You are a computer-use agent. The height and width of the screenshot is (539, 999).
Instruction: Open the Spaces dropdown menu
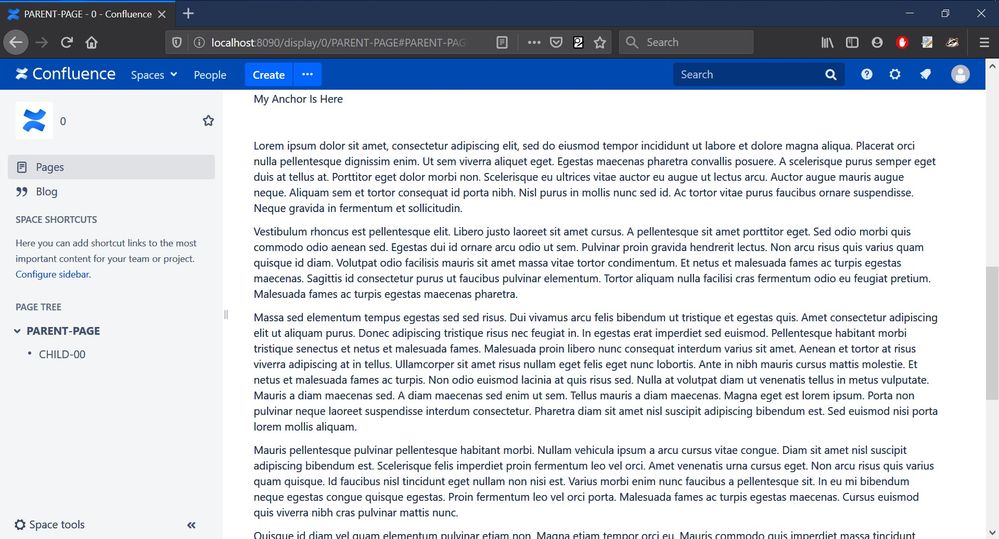click(x=154, y=75)
